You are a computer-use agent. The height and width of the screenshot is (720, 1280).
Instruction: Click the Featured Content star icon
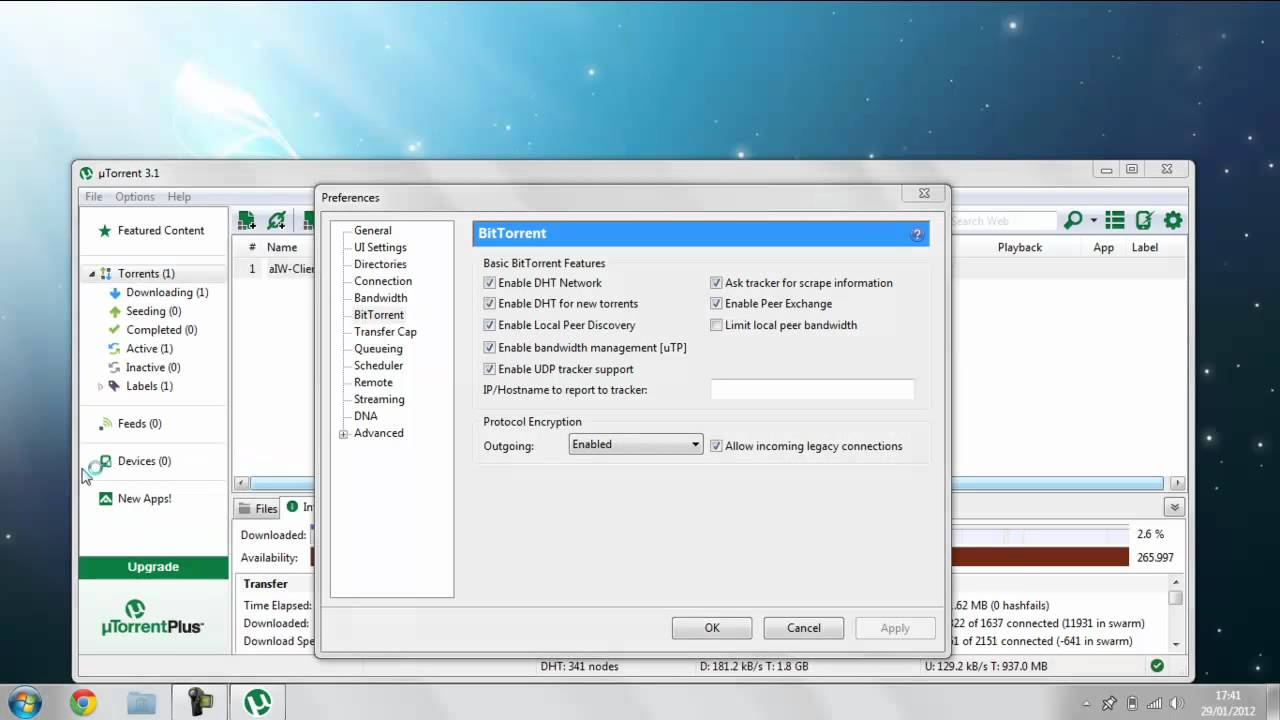click(105, 231)
